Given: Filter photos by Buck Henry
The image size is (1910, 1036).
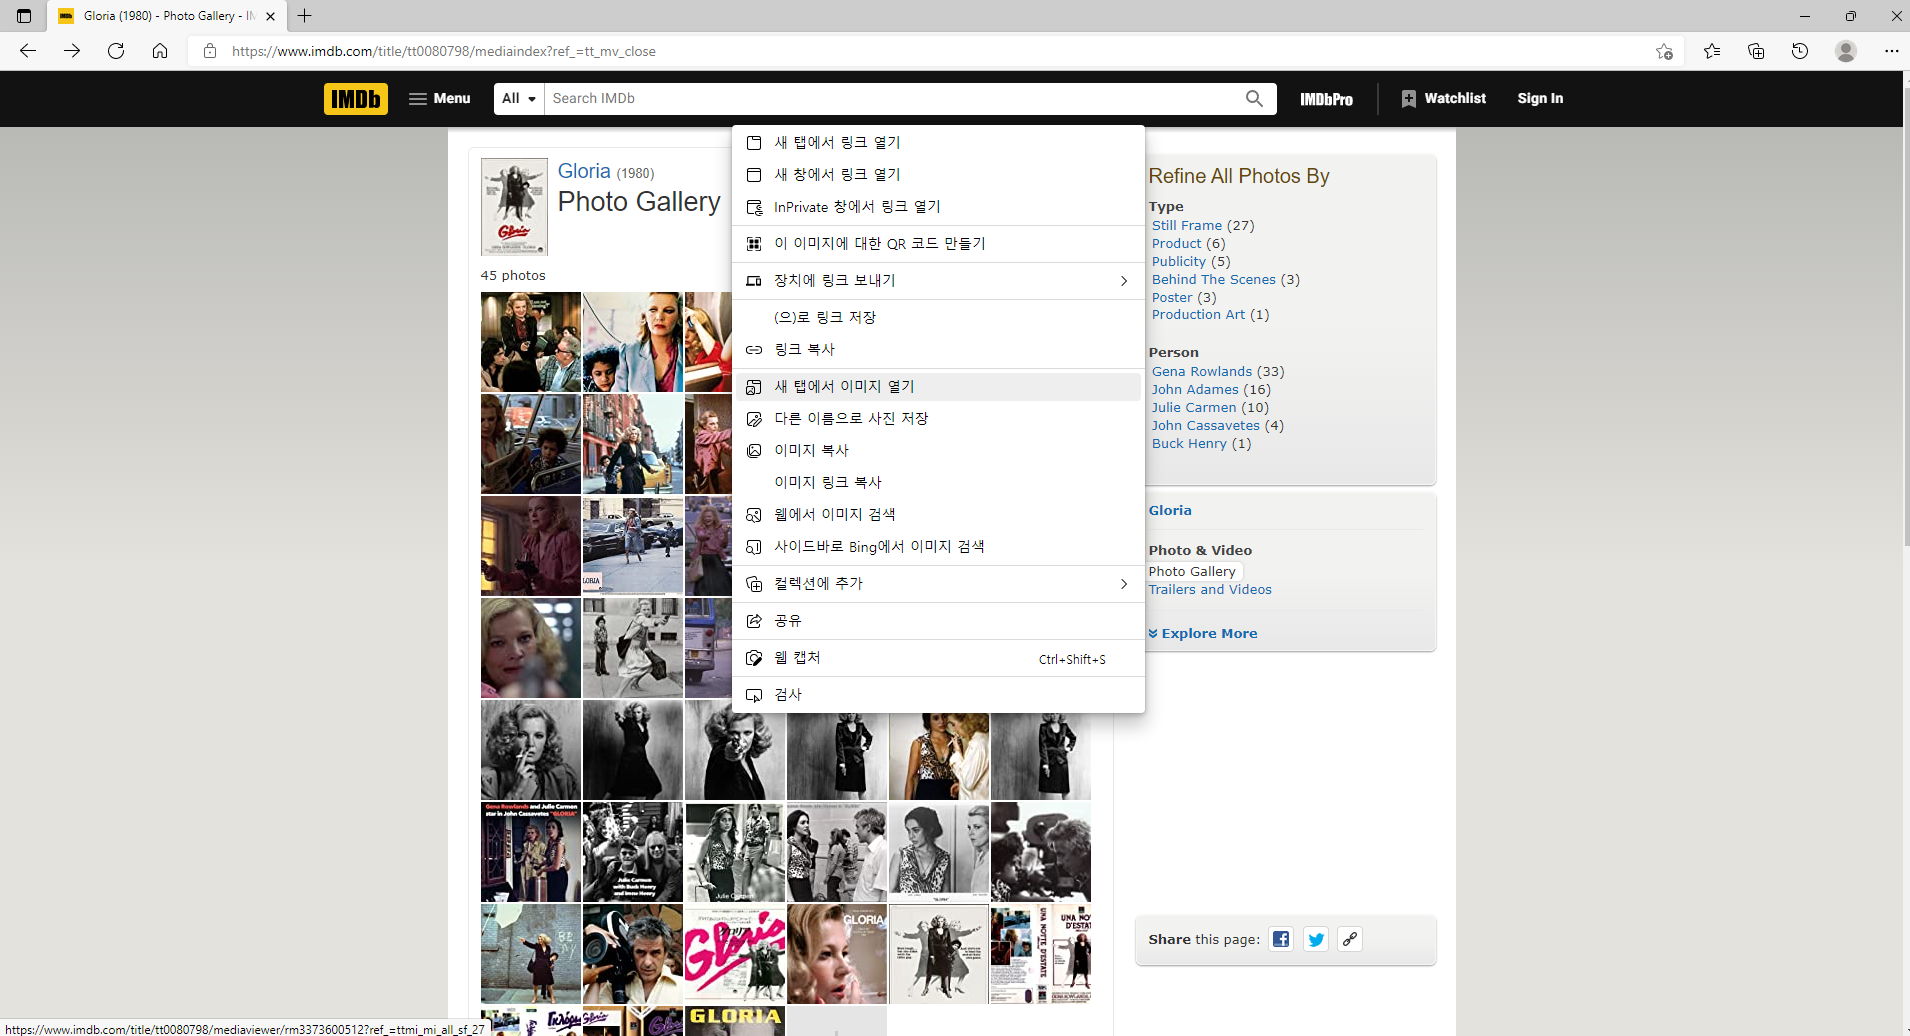Looking at the screenshot, I should click(x=1189, y=444).
